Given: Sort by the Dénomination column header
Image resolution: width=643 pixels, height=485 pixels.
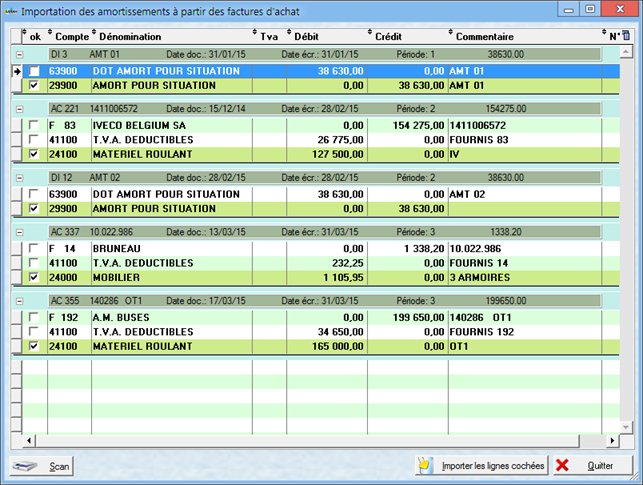Looking at the screenshot, I should [172, 36].
